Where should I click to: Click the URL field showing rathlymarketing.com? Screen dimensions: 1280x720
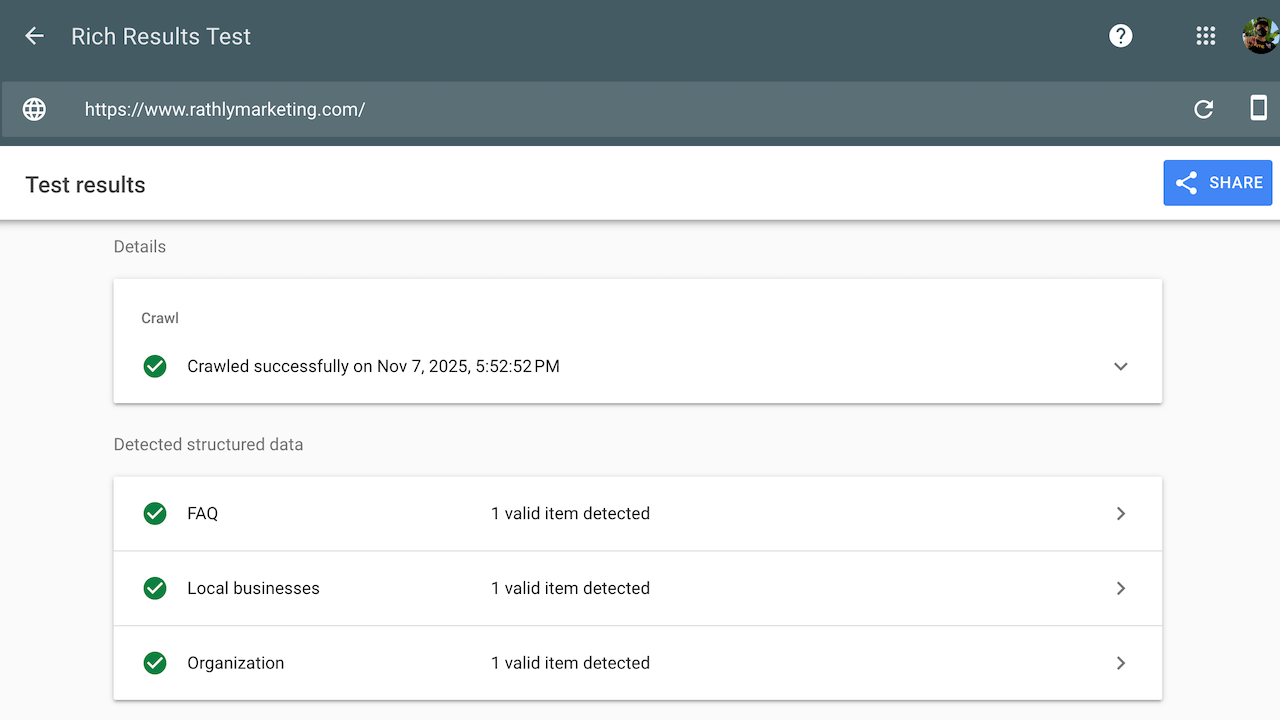coord(225,109)
